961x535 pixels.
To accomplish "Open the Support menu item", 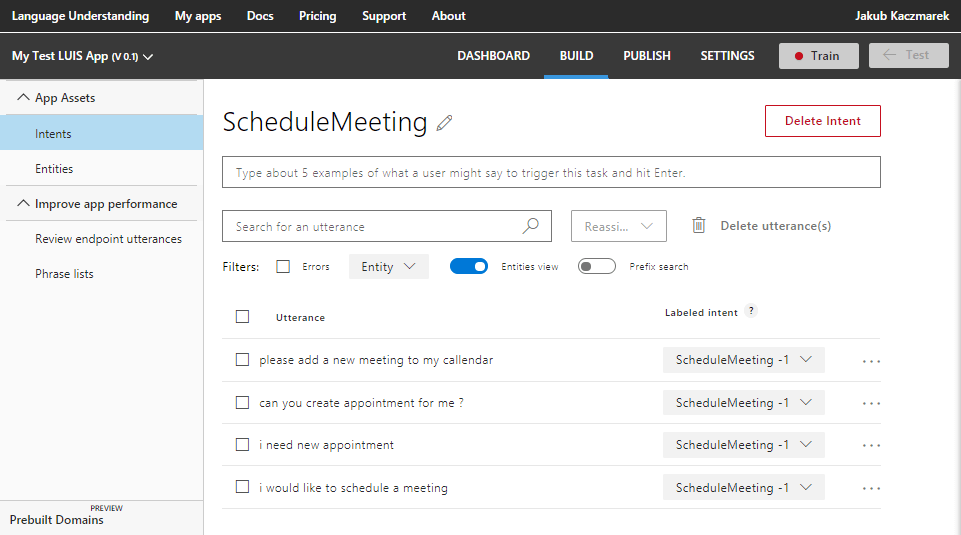I will (x=384, y=16).
